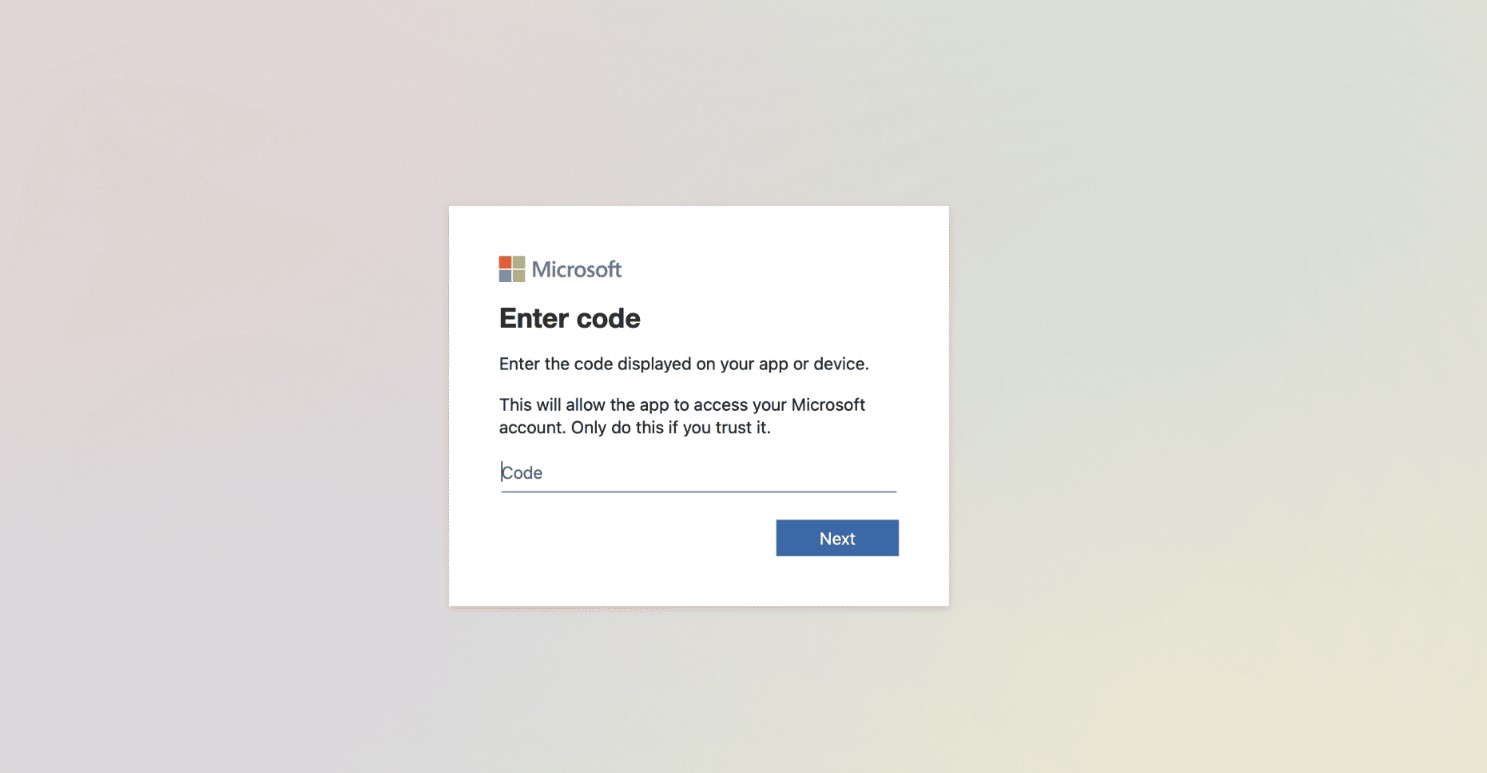Click the "This will allow the app" line
Screen dimensions: 1487x773
[x=682, y=405]
